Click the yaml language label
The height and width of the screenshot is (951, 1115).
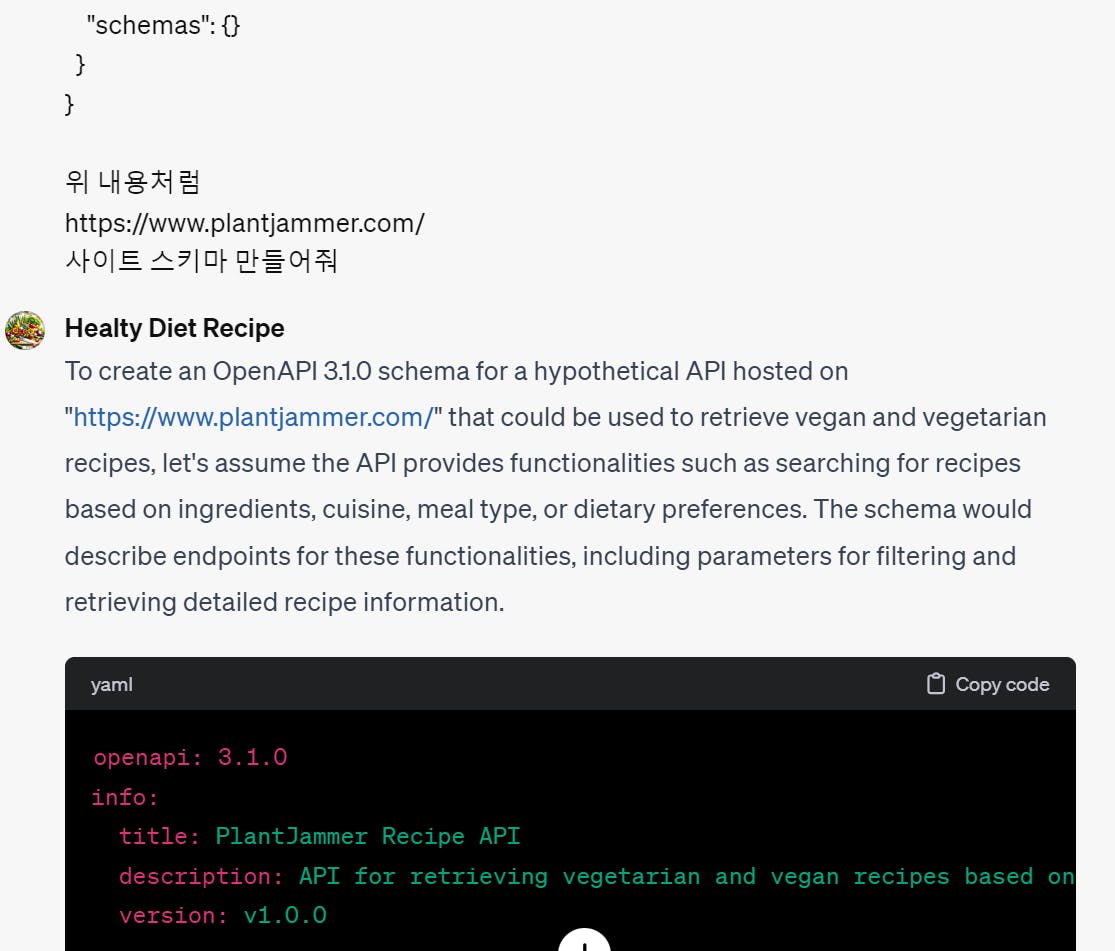(112, 685)
